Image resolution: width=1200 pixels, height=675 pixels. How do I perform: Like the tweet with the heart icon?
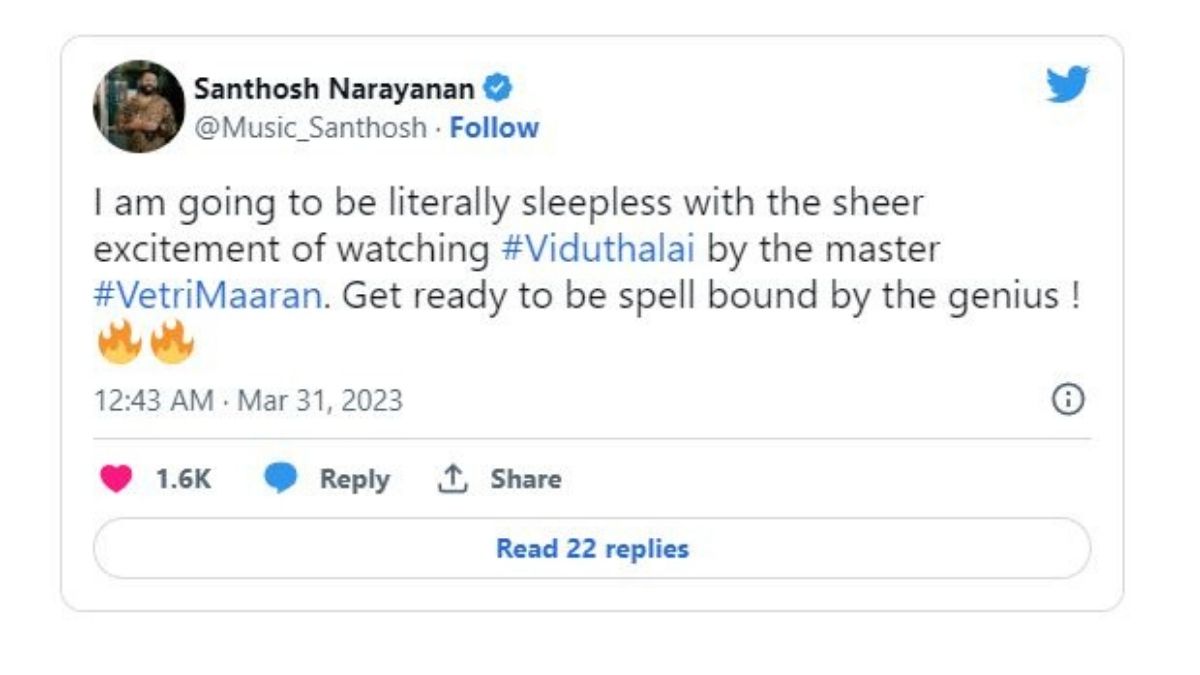point(114,478)
